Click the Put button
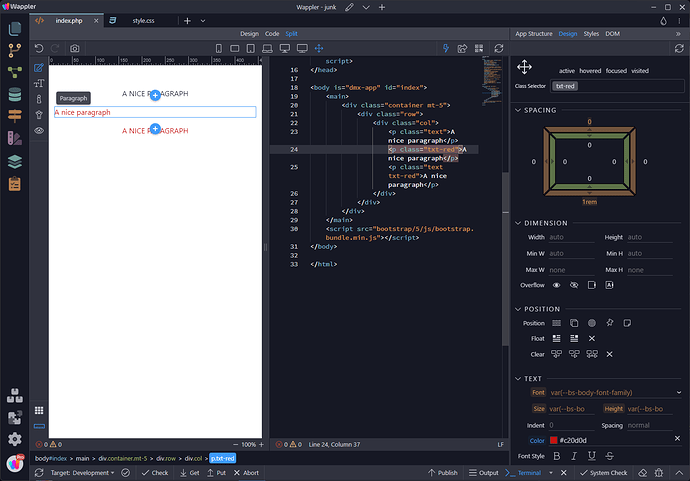The image size is (690, 481). pos(217,473)
